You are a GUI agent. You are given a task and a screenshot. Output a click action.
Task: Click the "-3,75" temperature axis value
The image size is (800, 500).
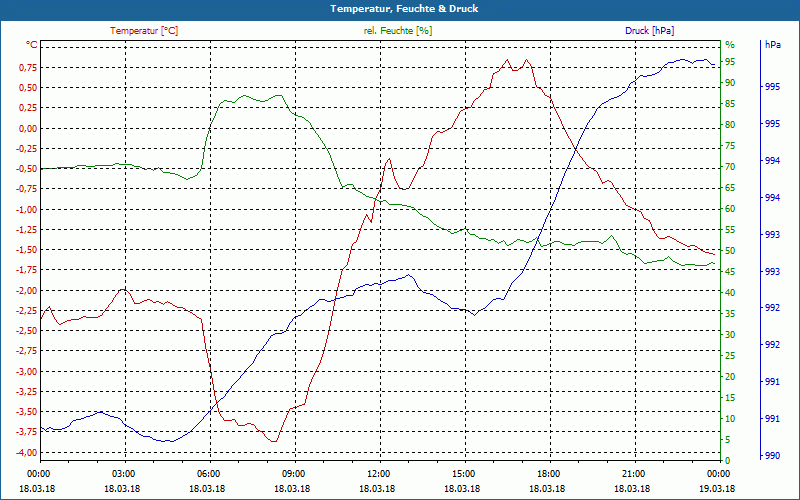tap(27, 432)
